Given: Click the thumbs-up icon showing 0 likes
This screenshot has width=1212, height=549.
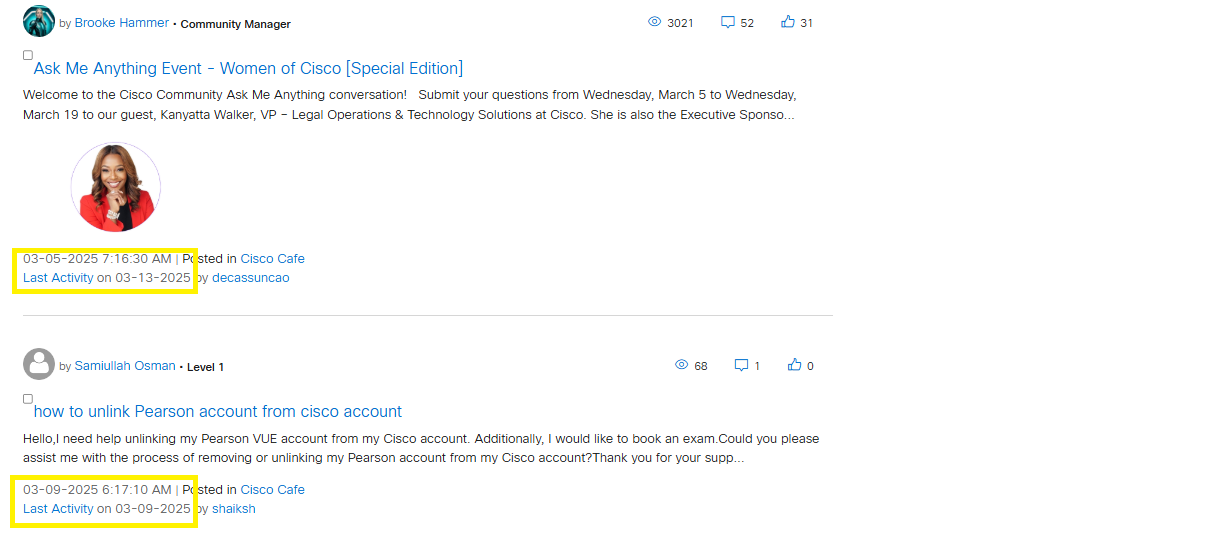Looking at the screenshot, I should coord(795,365).
